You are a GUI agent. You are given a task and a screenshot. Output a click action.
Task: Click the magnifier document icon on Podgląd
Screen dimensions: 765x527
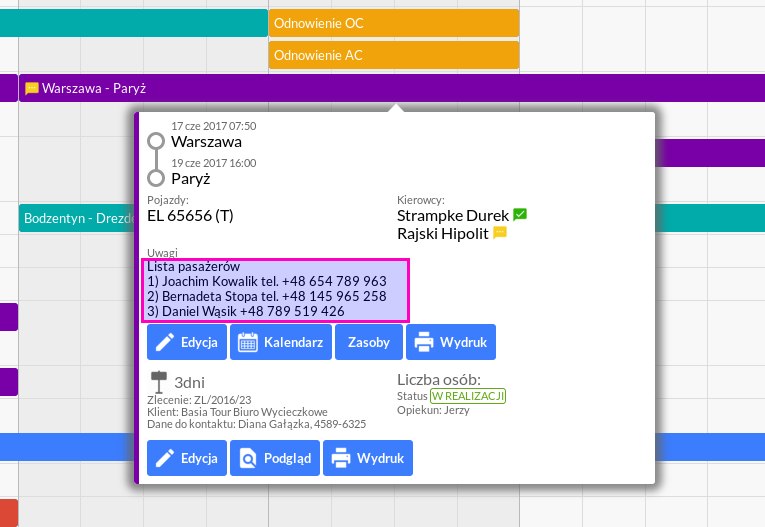pyautogui.click(x=247, y=459)
